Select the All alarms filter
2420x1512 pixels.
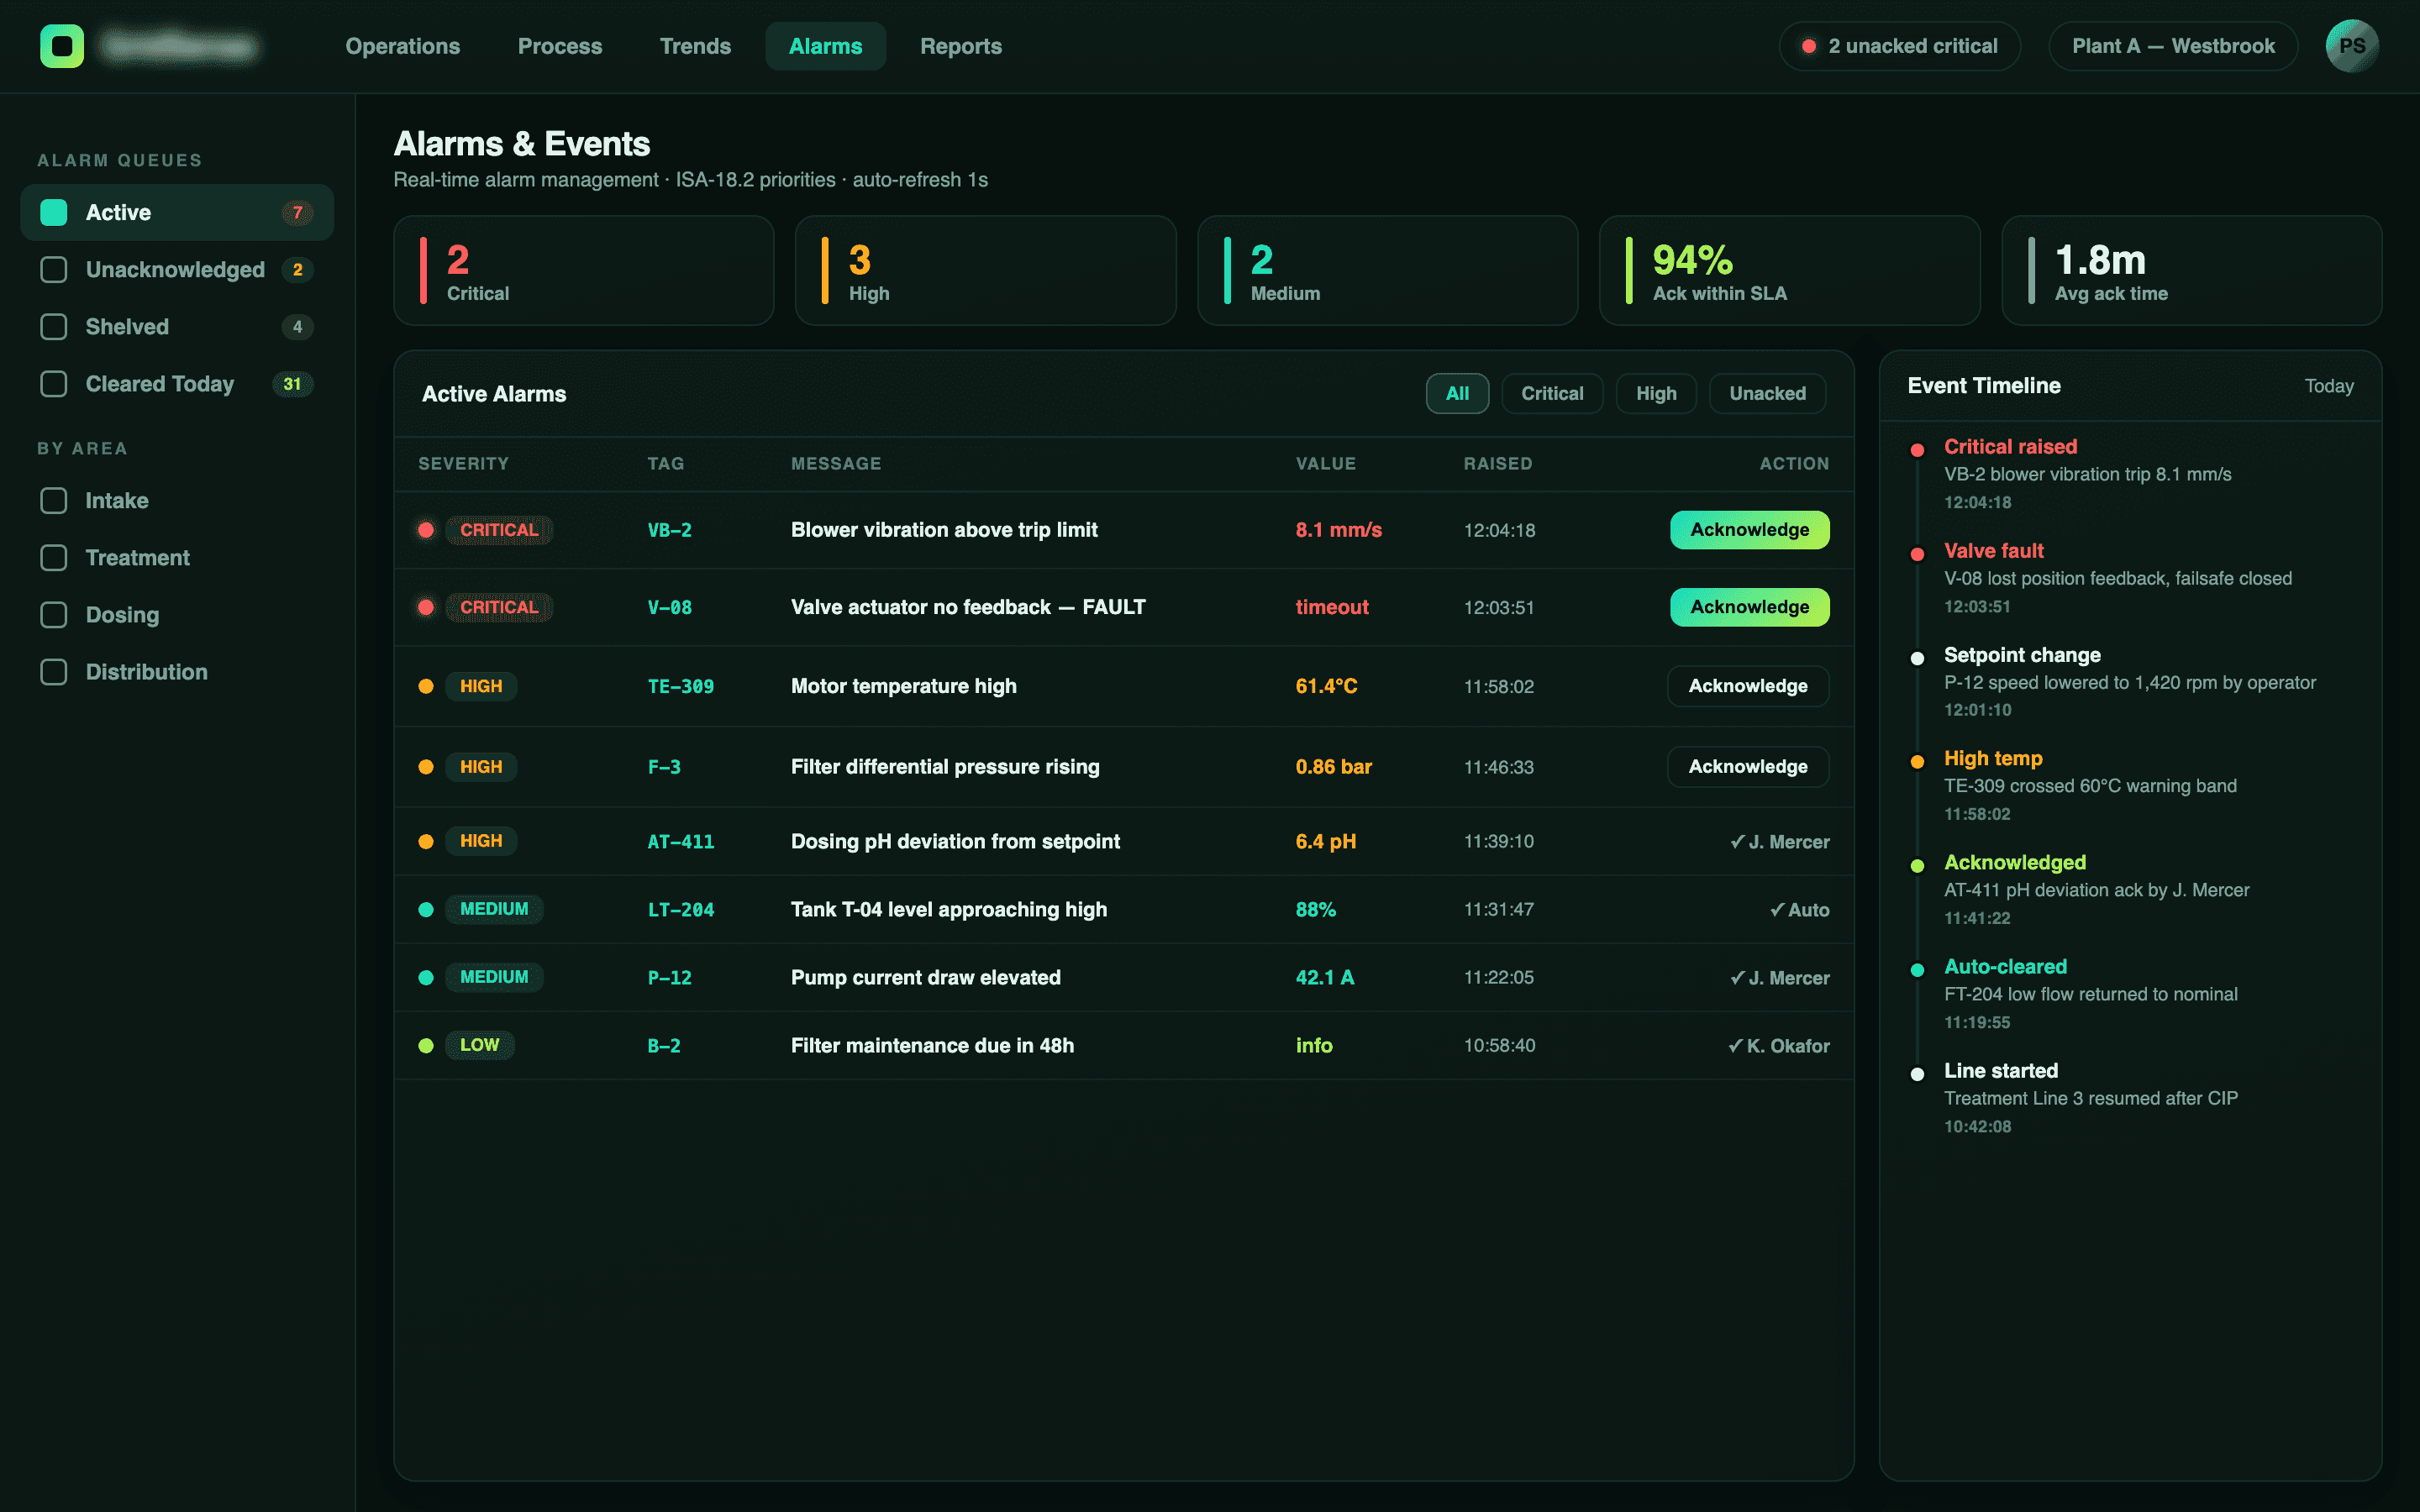tap(1457, 394)
